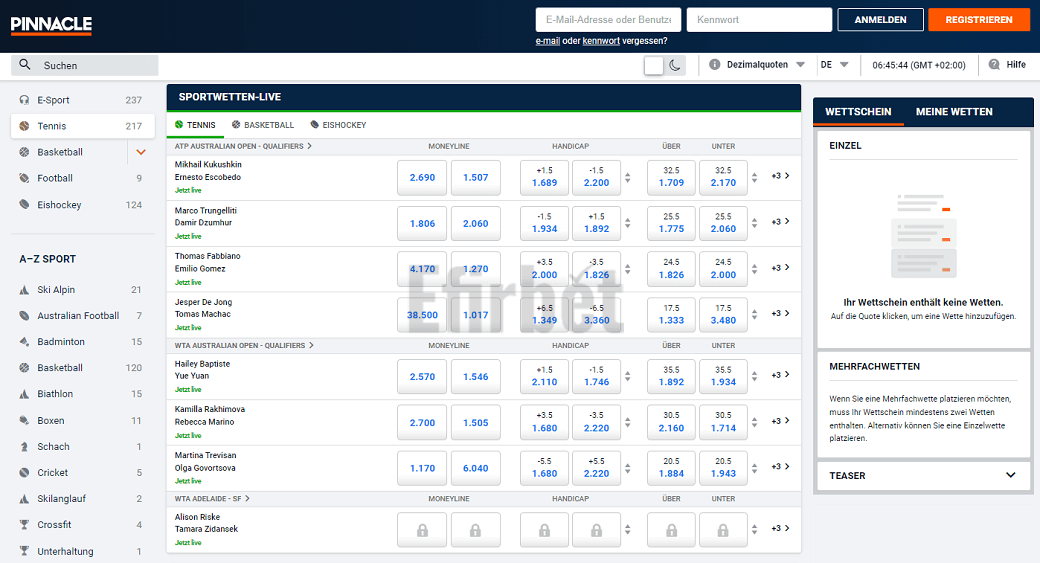1040x563 pixels.
Task: Change handicap line for Baptiste match
Action: pos(627,377)
